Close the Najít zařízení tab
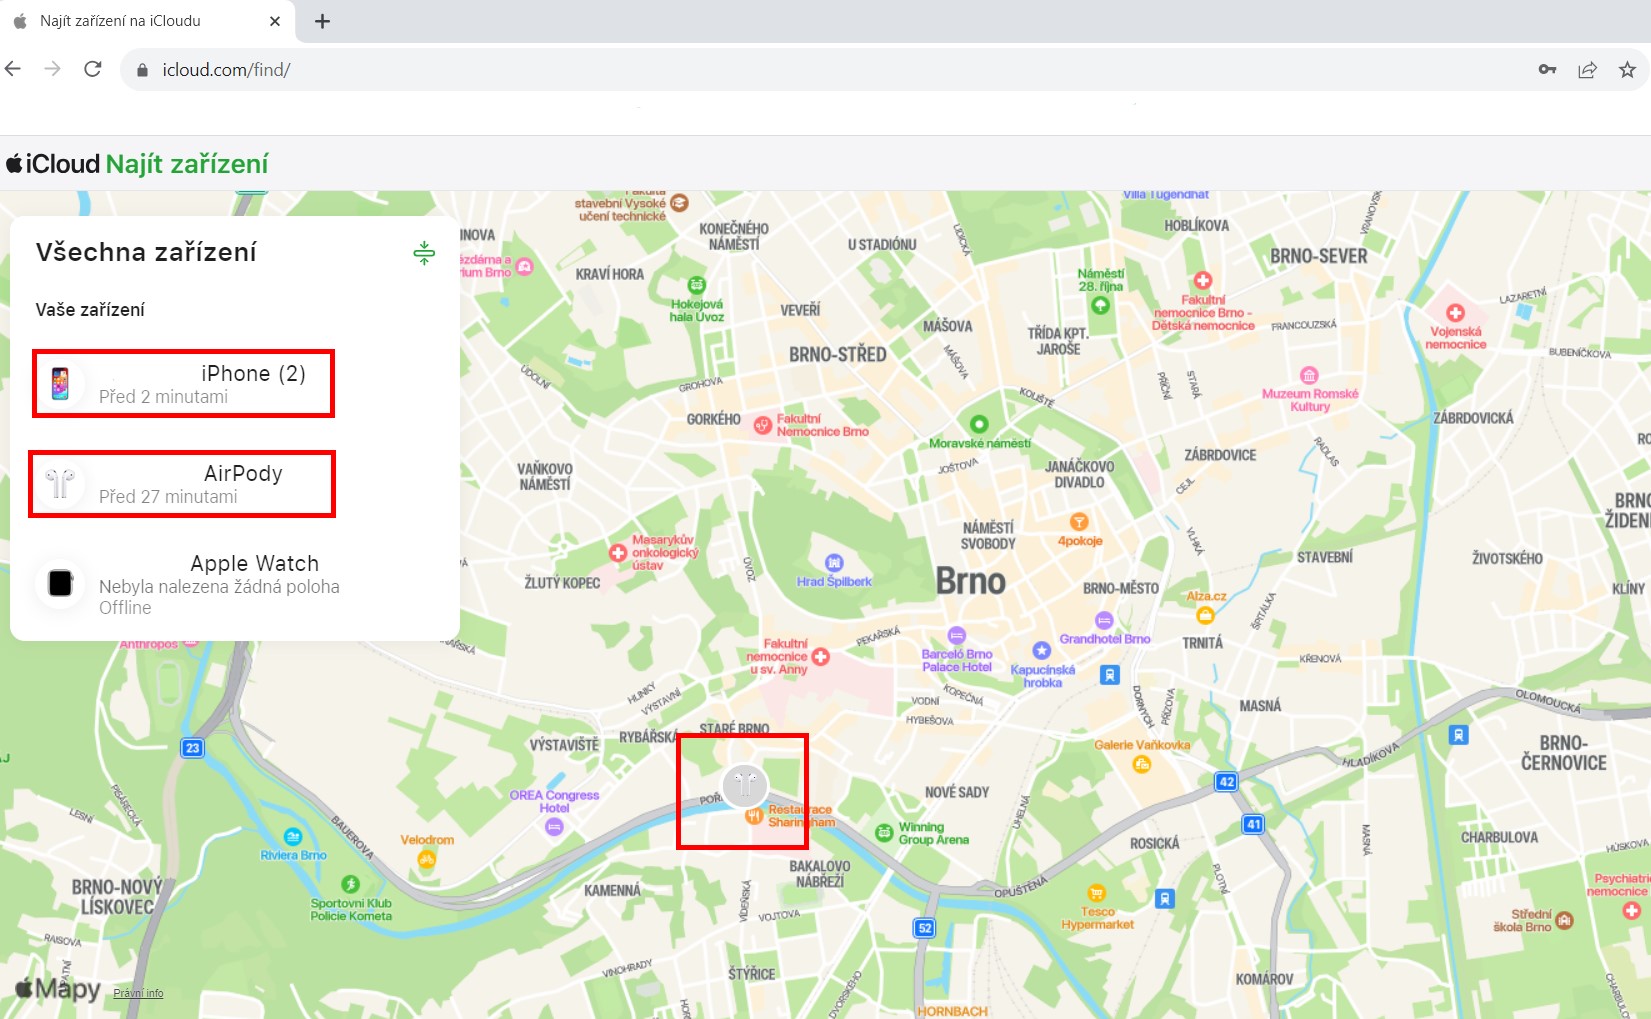The width and height of the screenshot is (1651, 1019). [x=276, y=21]
